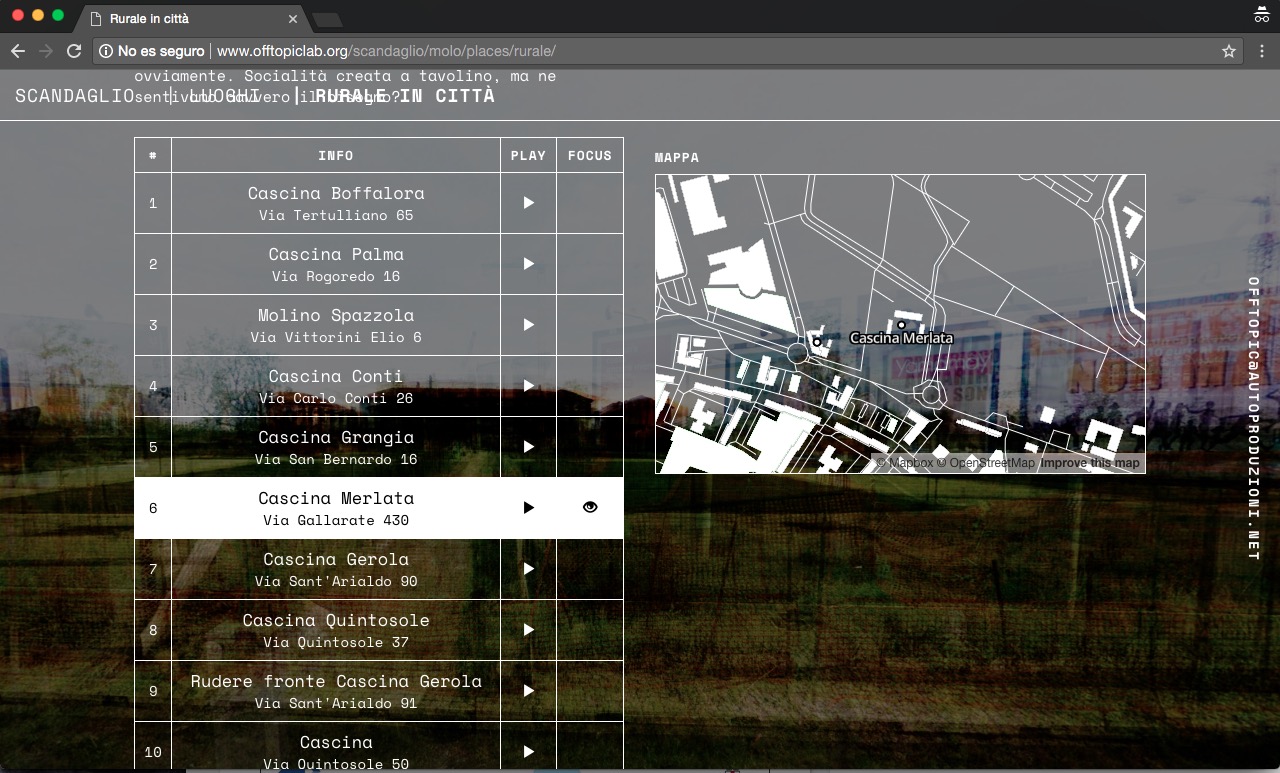Select Cascina Grangia row title

click(x=336, y=437)
